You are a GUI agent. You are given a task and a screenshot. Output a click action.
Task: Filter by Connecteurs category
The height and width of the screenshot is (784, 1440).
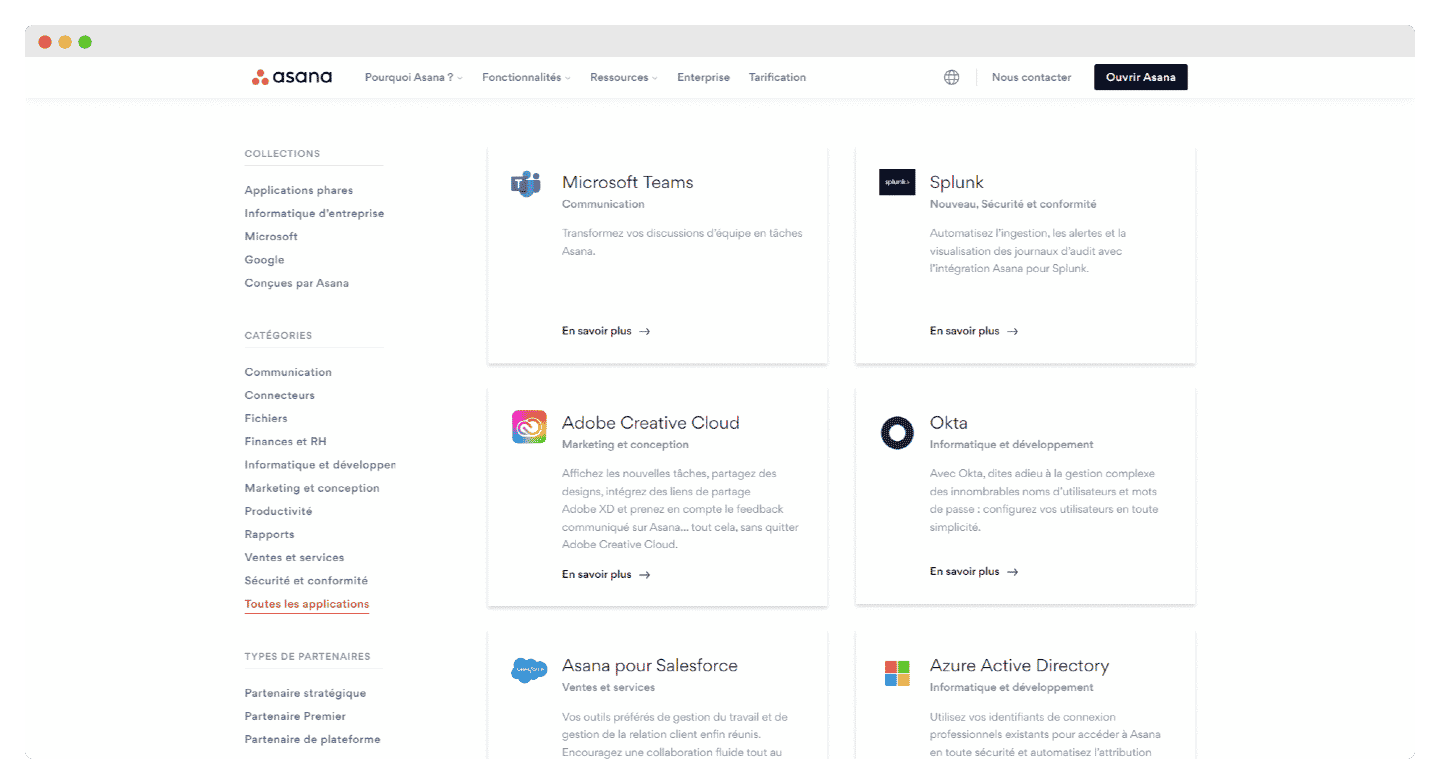point(280,395)
